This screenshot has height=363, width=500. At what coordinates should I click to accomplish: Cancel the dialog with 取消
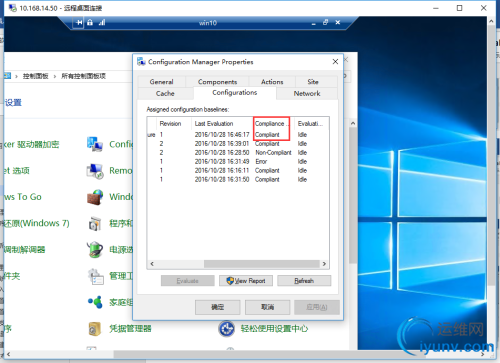coord(267,307)
